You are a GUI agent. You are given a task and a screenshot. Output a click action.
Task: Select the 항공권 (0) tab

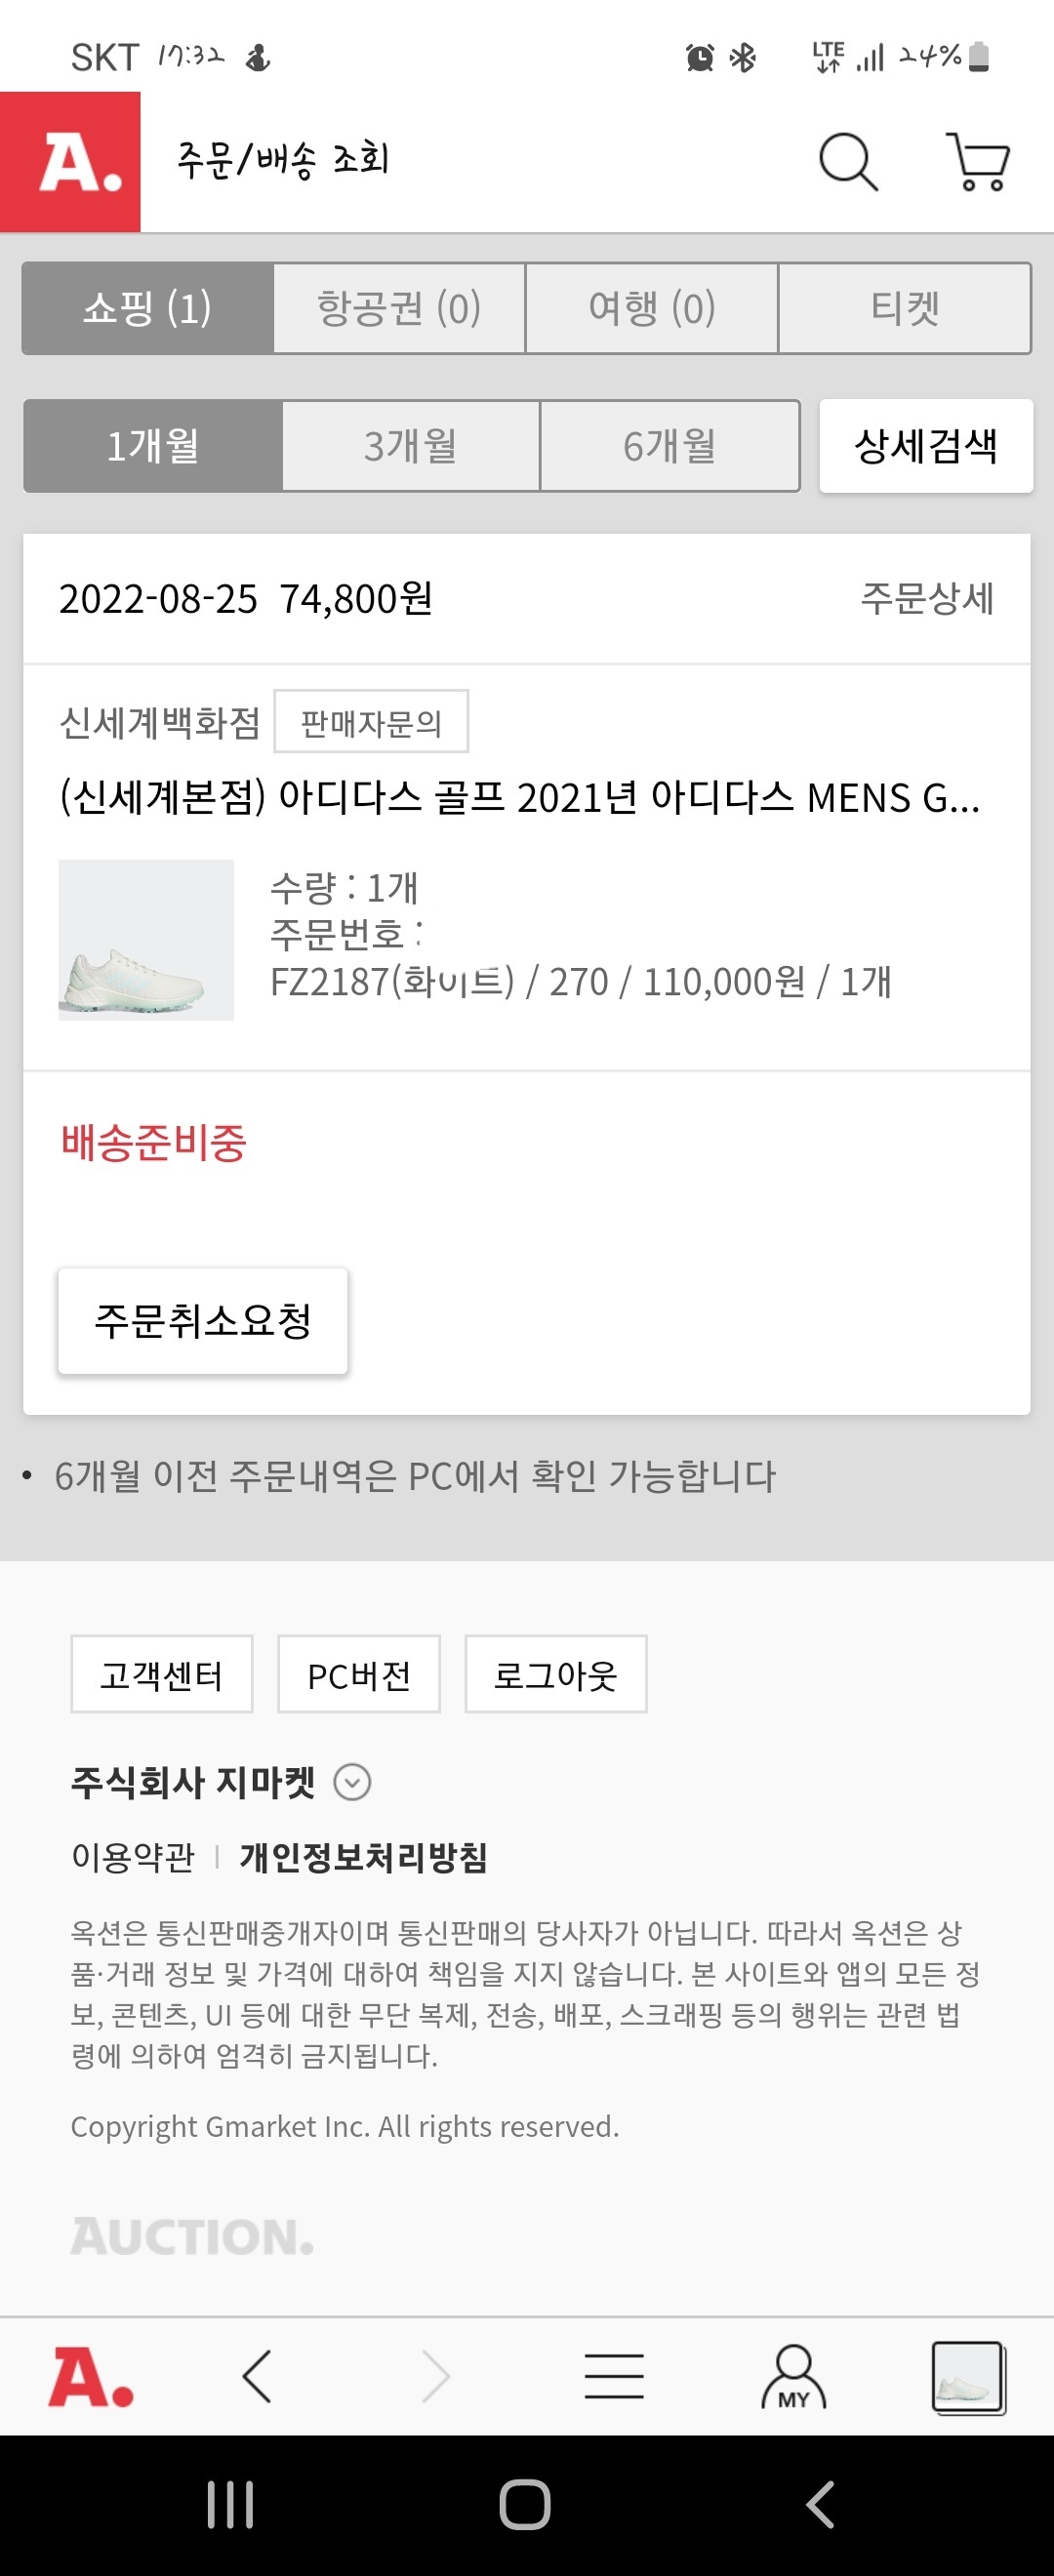[x=399, y=308]
